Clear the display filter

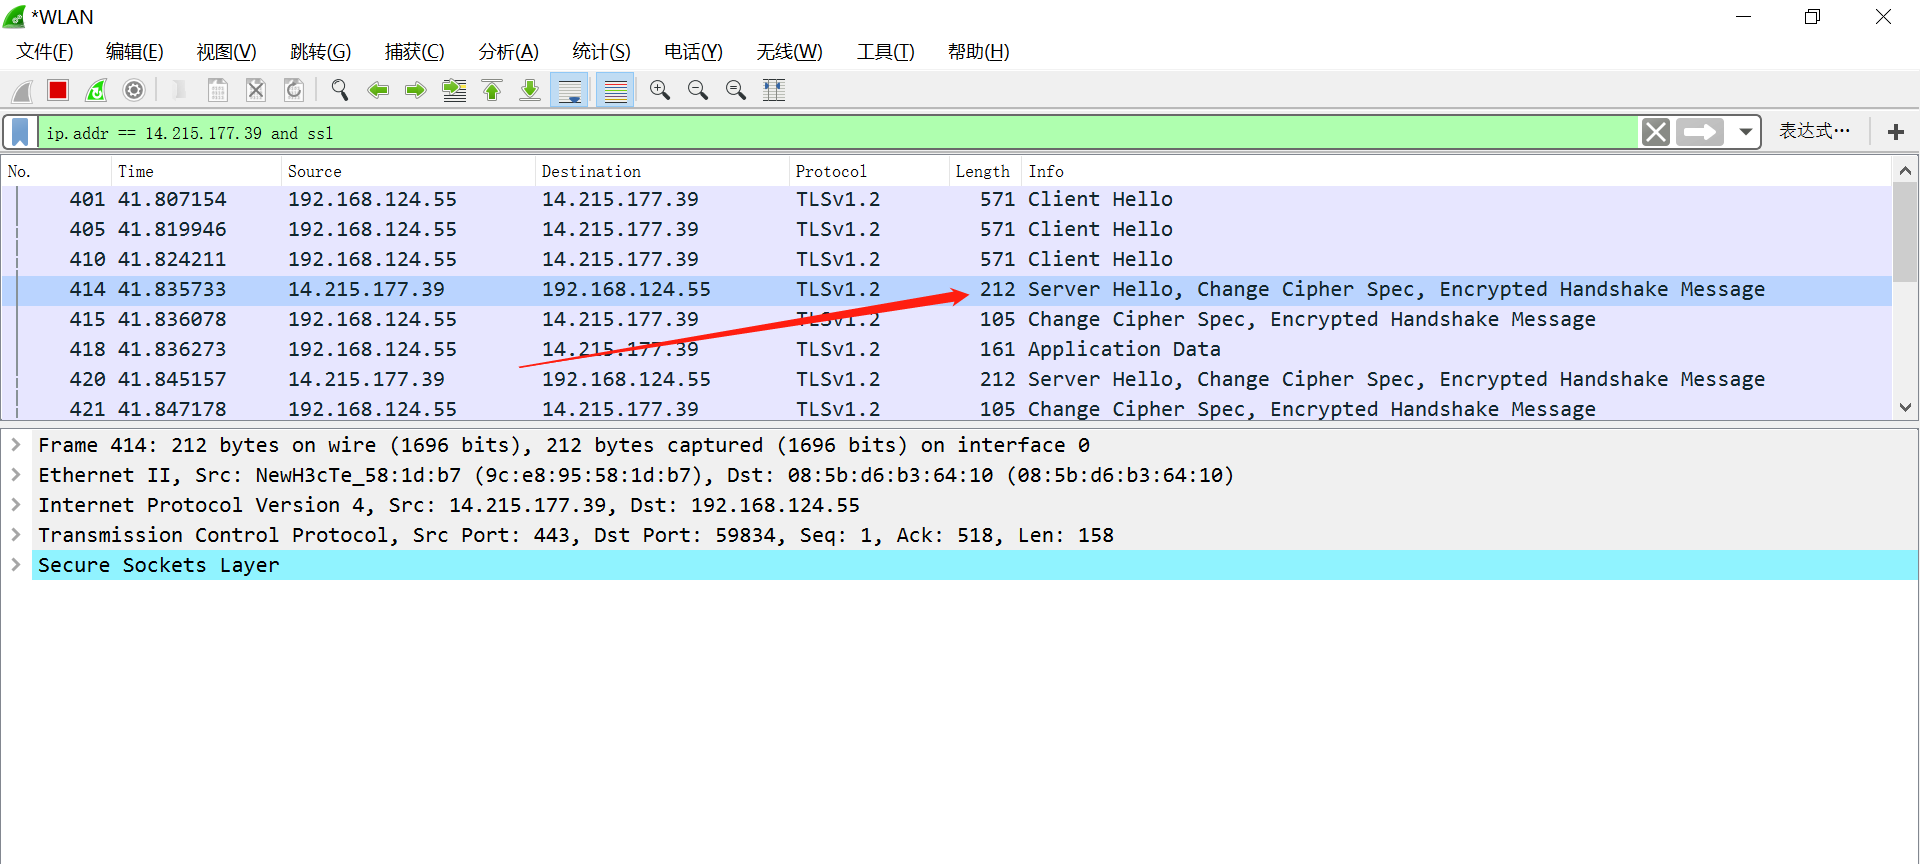click(1656, 132)
